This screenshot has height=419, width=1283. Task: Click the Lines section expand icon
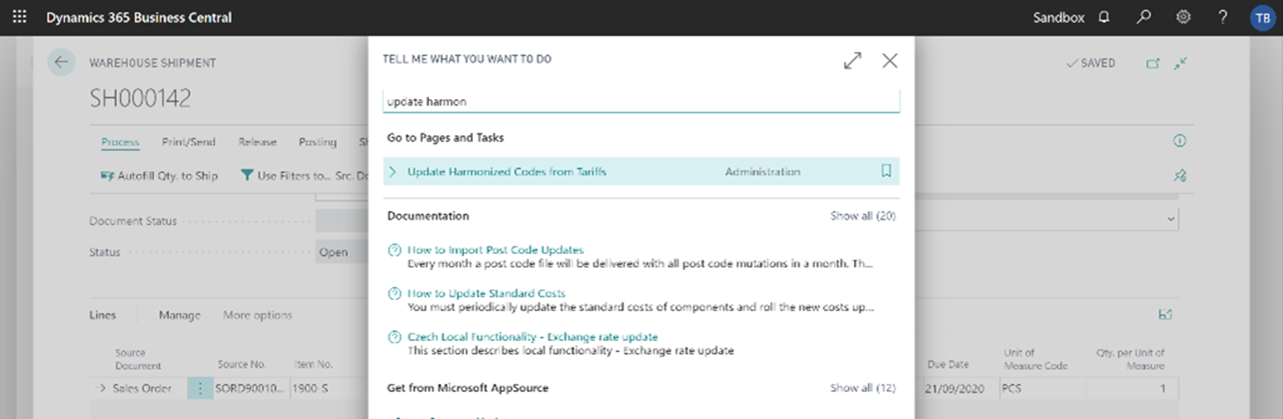click(x=1165, y=314)
